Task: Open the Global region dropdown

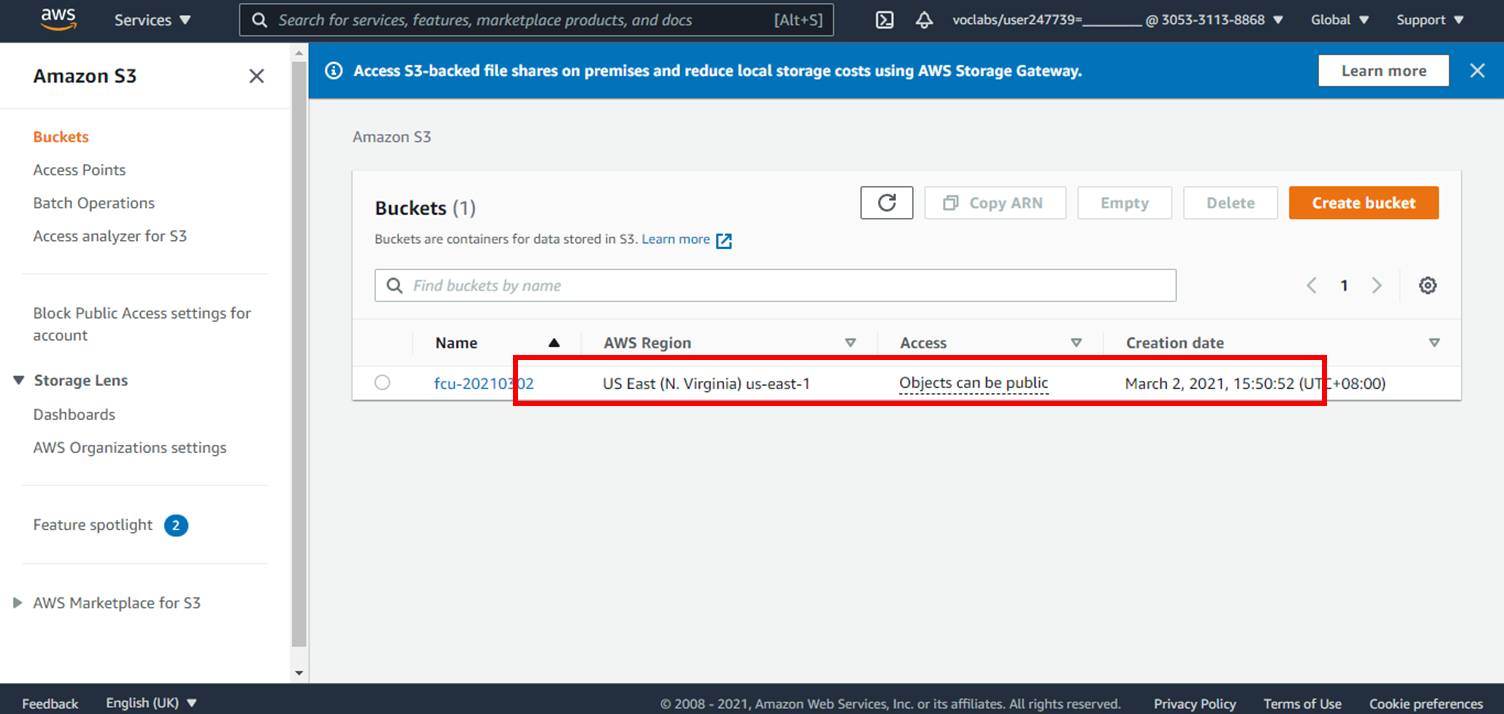Action: (1339, 20)
